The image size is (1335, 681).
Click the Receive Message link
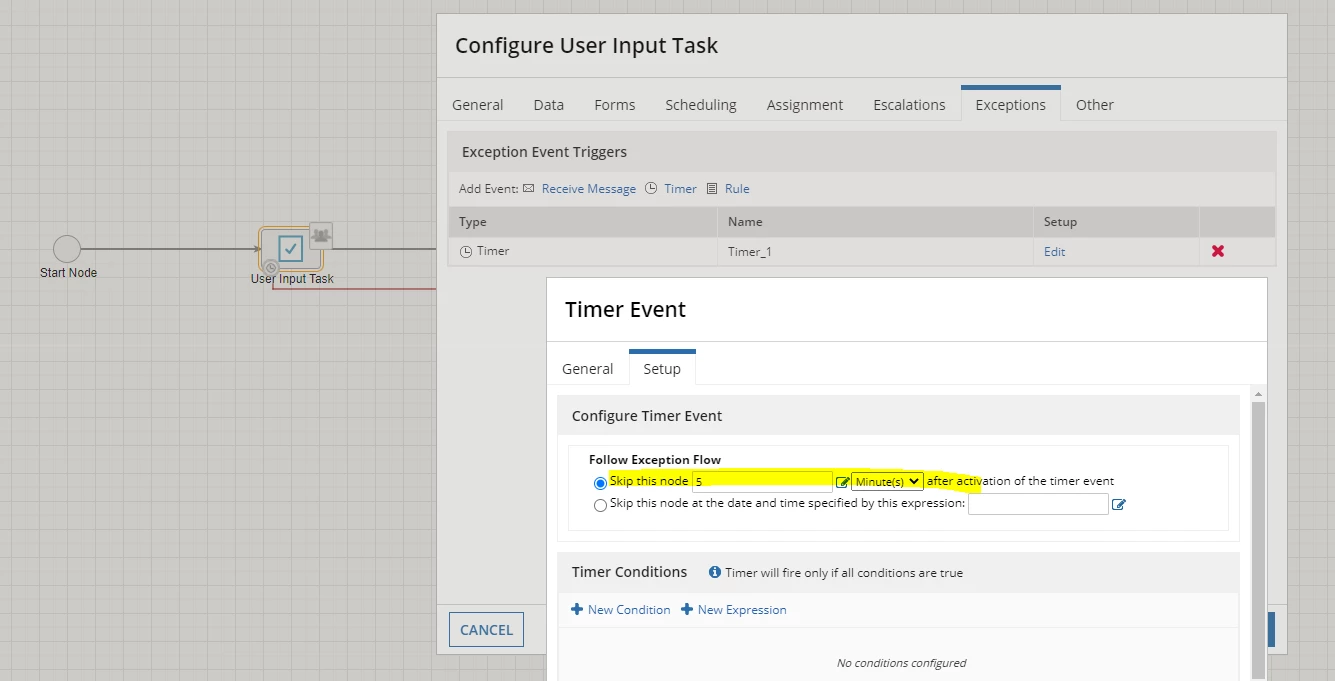click(589, 188)
